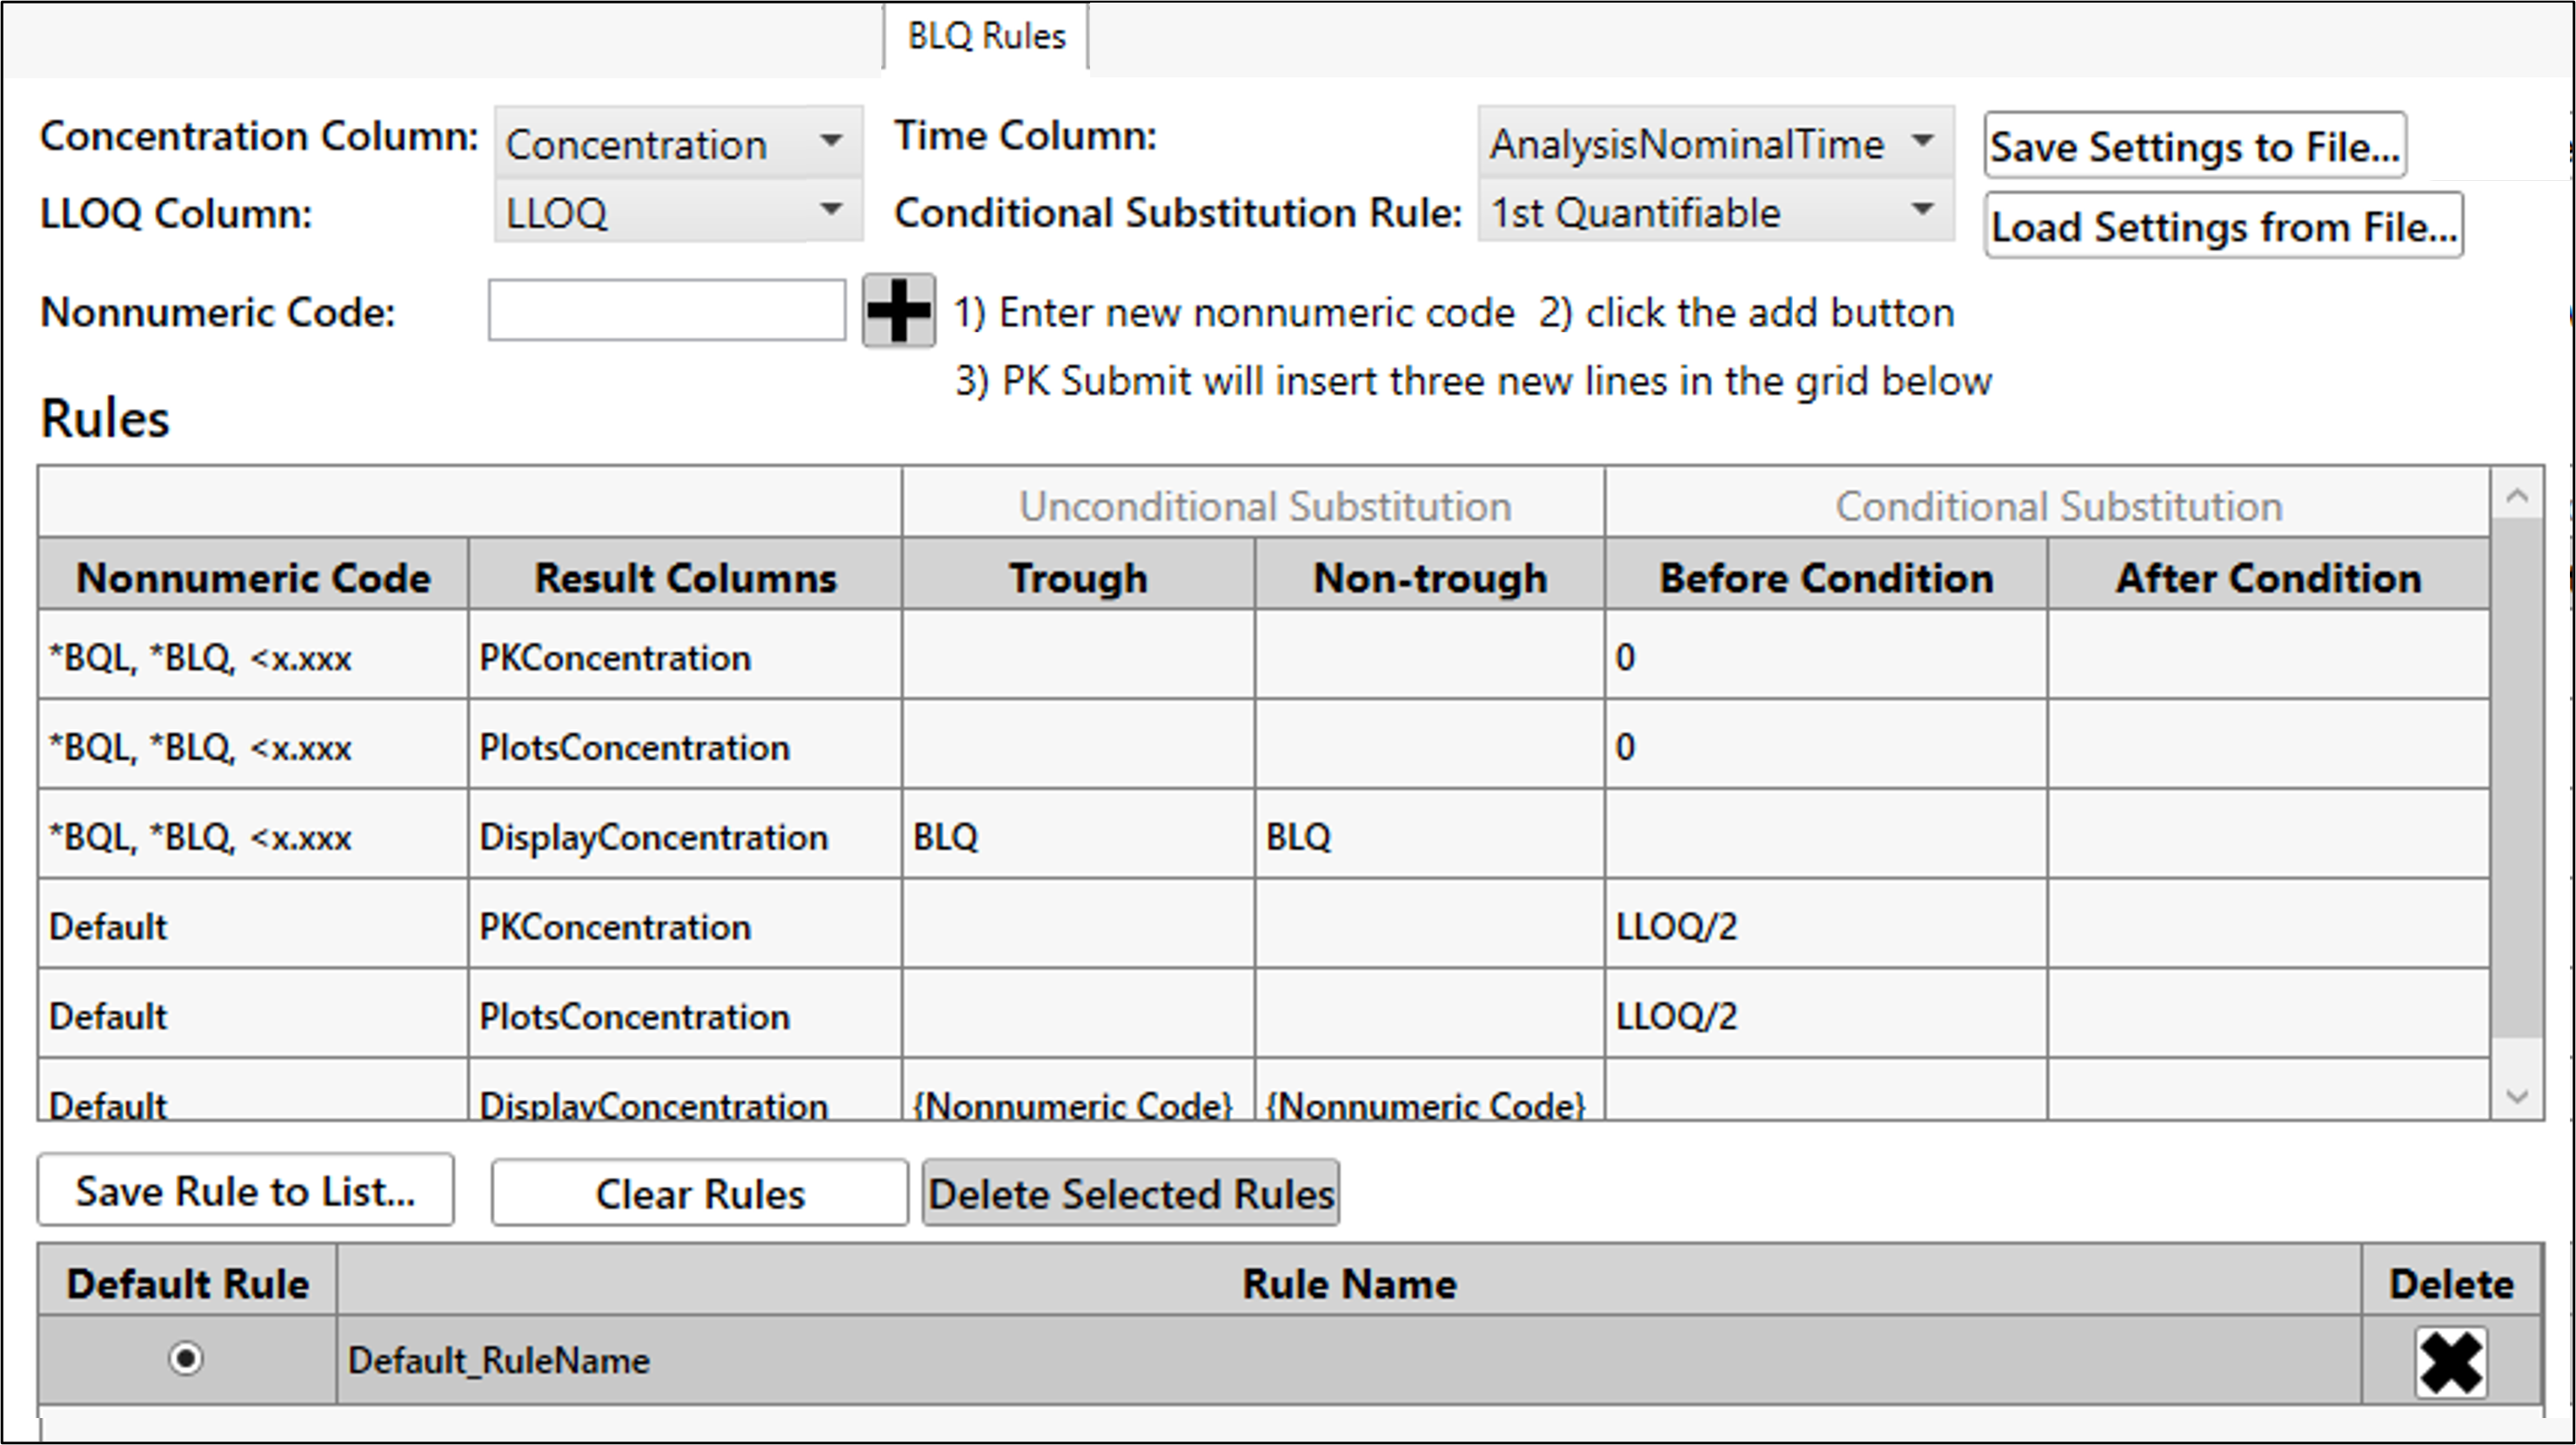Open the Time Column AnalysisNominalTime dropdown
2576x1445 pixels.
[x=1714, y=143]
